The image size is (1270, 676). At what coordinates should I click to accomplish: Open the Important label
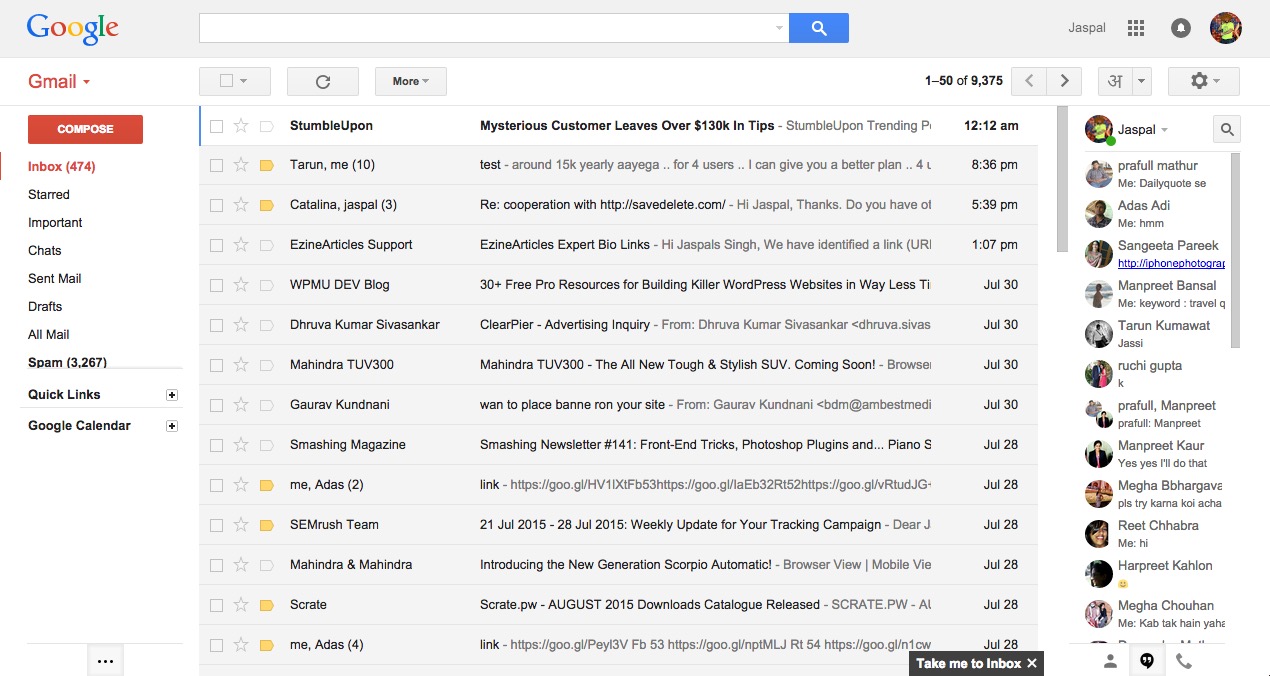[x=55, y=223]
